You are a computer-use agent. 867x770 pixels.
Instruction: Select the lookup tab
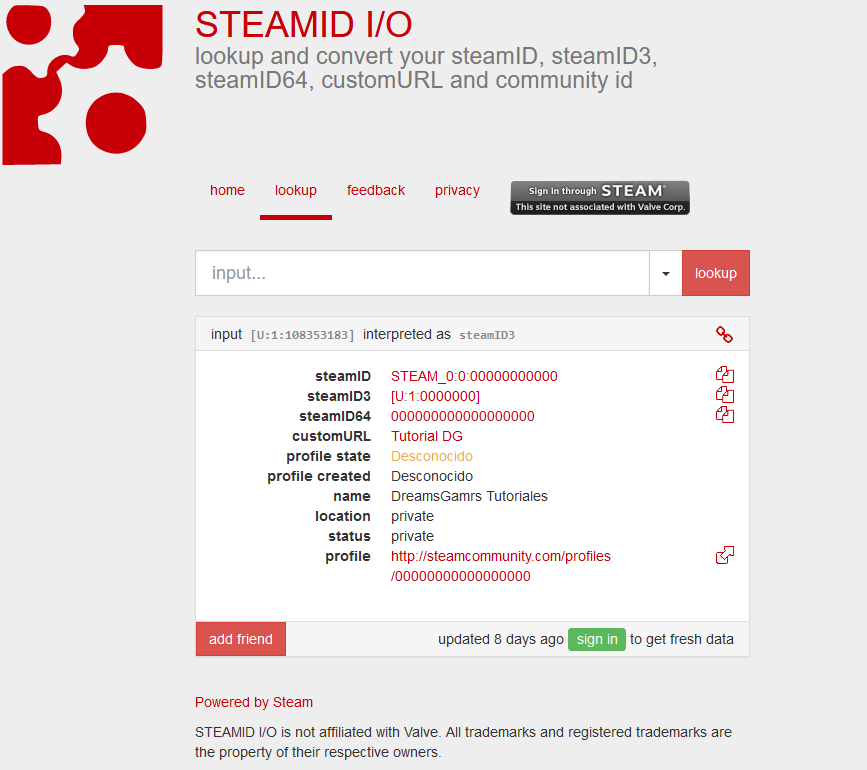(296, 190)
